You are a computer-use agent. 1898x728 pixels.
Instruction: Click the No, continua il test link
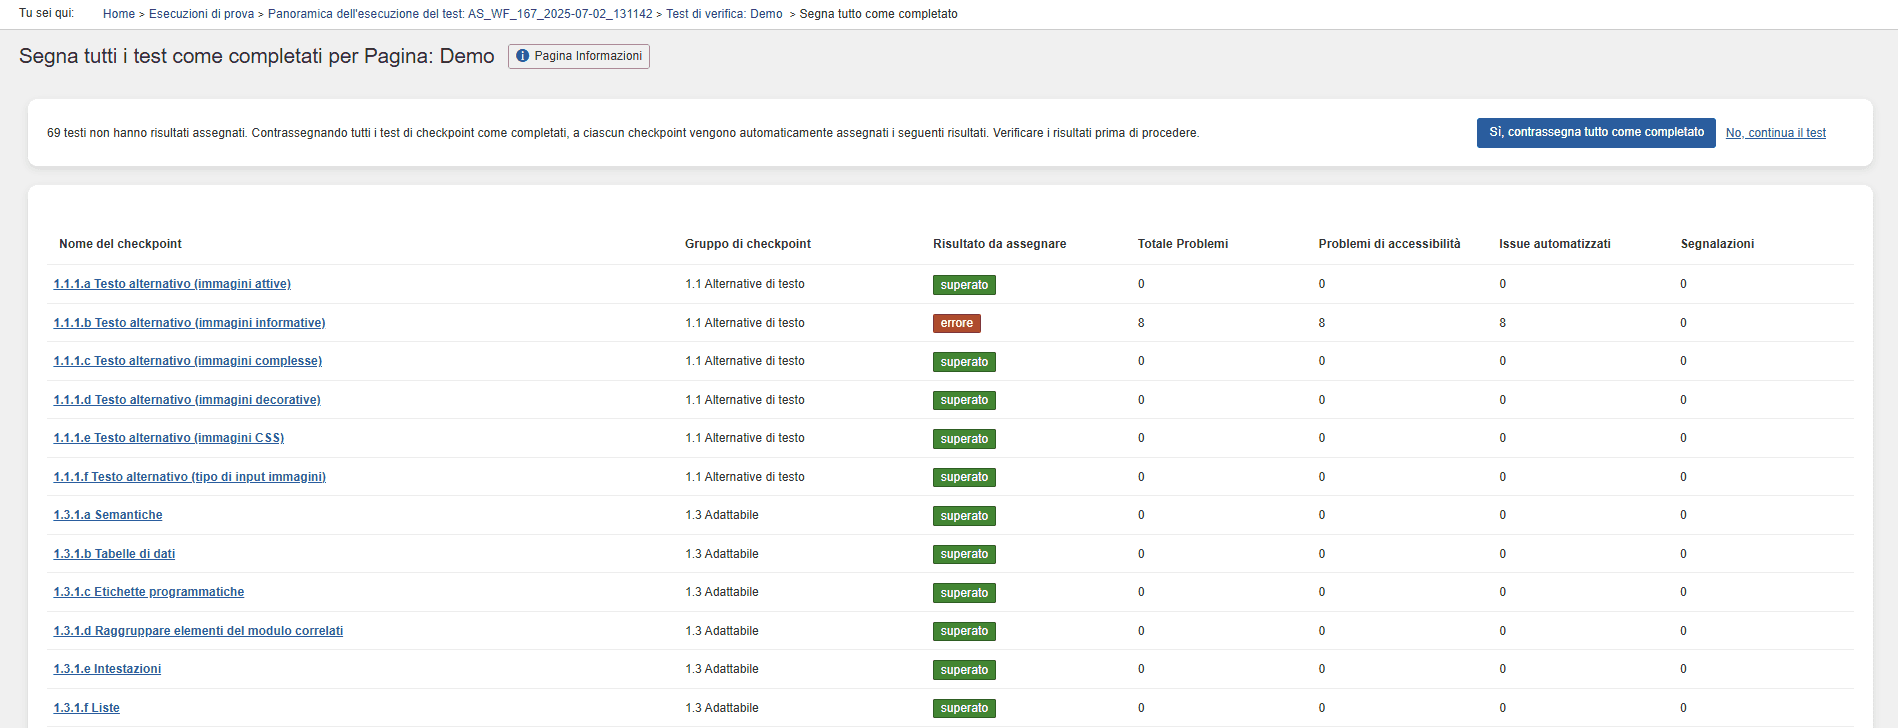point(1775,133)
